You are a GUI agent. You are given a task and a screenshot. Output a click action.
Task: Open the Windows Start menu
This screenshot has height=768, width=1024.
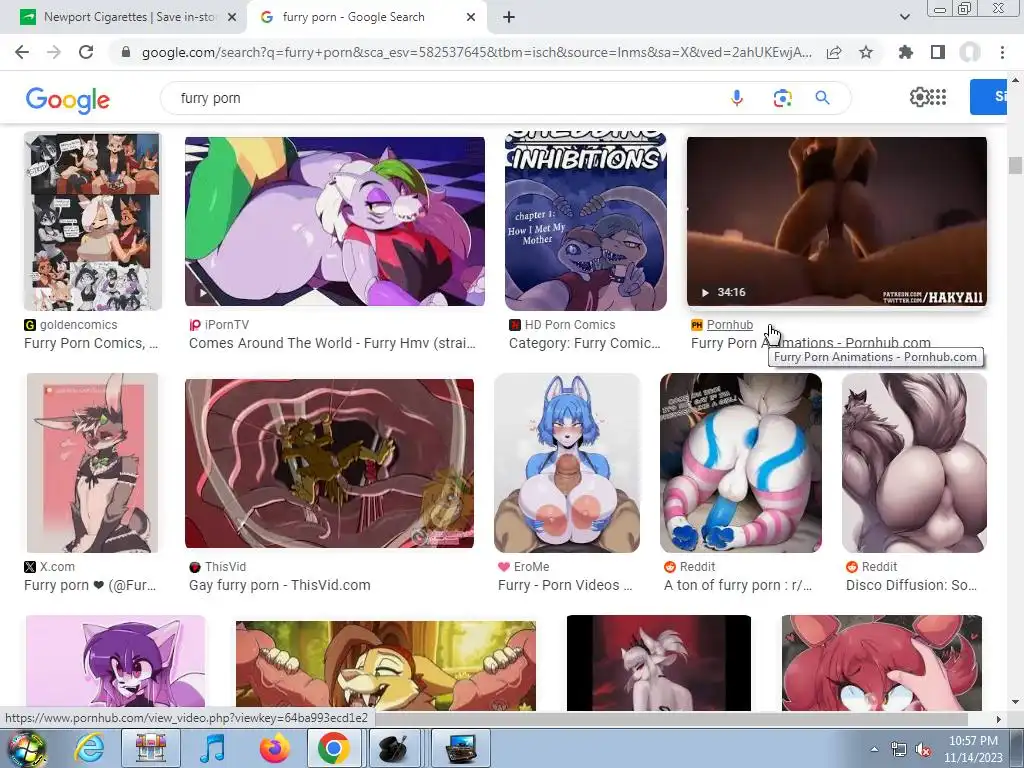[x=25, y=748]
